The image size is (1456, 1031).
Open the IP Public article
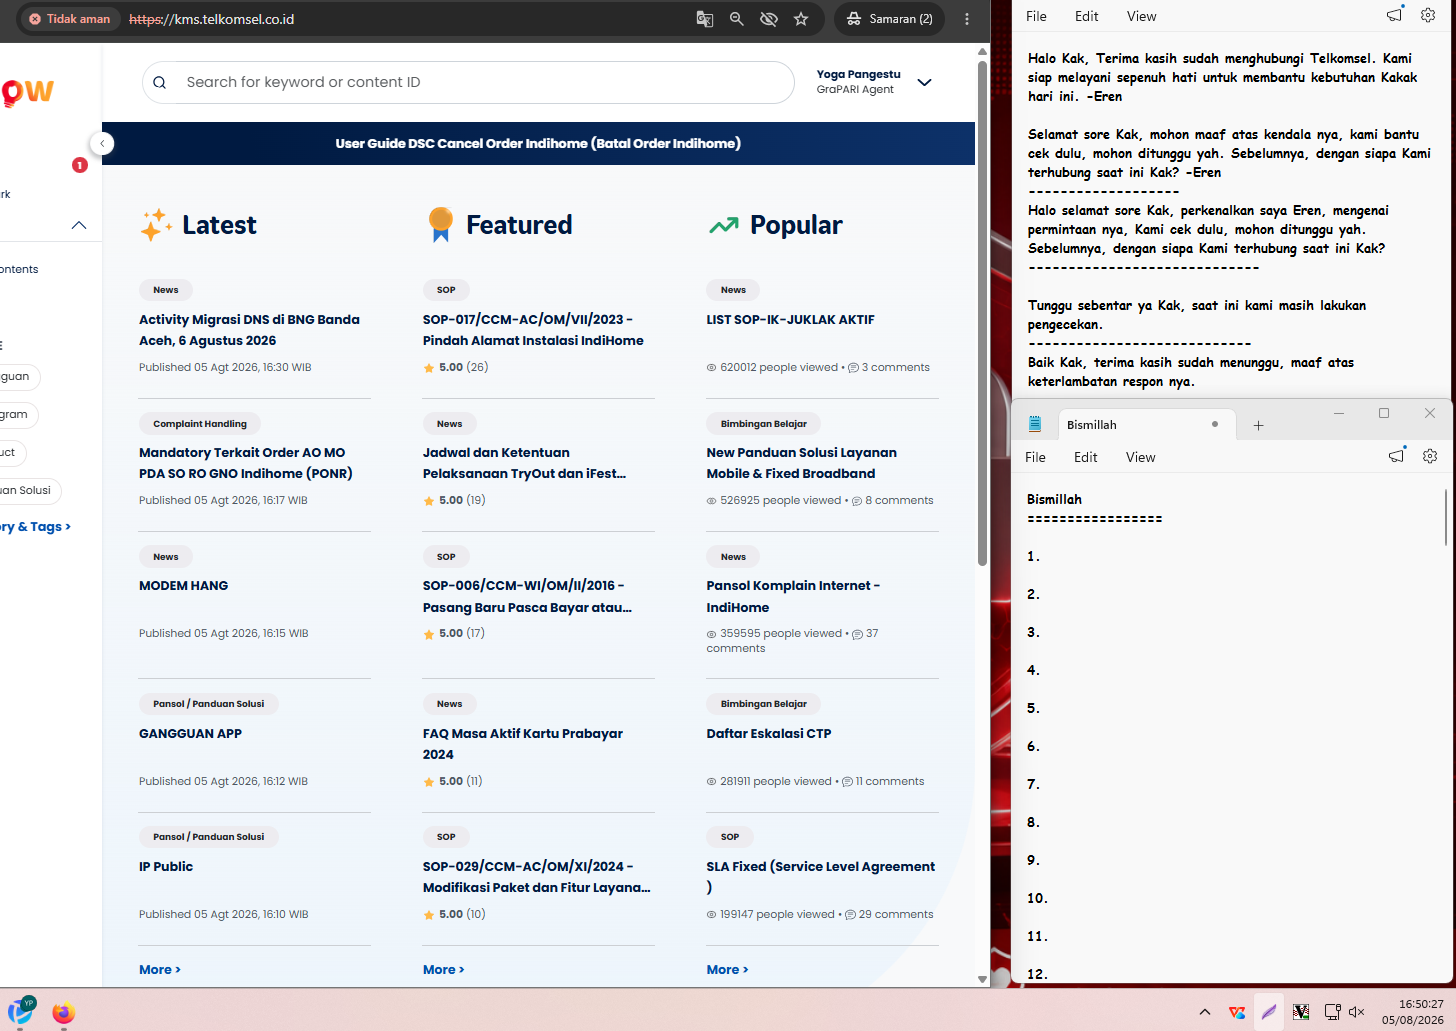[166, 867]
